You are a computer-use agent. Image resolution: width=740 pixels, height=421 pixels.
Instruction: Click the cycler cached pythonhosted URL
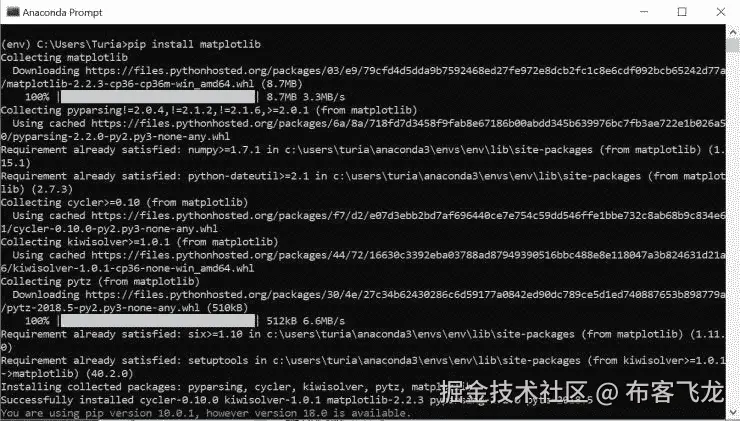pyautogui.click(x=408, y=216)
